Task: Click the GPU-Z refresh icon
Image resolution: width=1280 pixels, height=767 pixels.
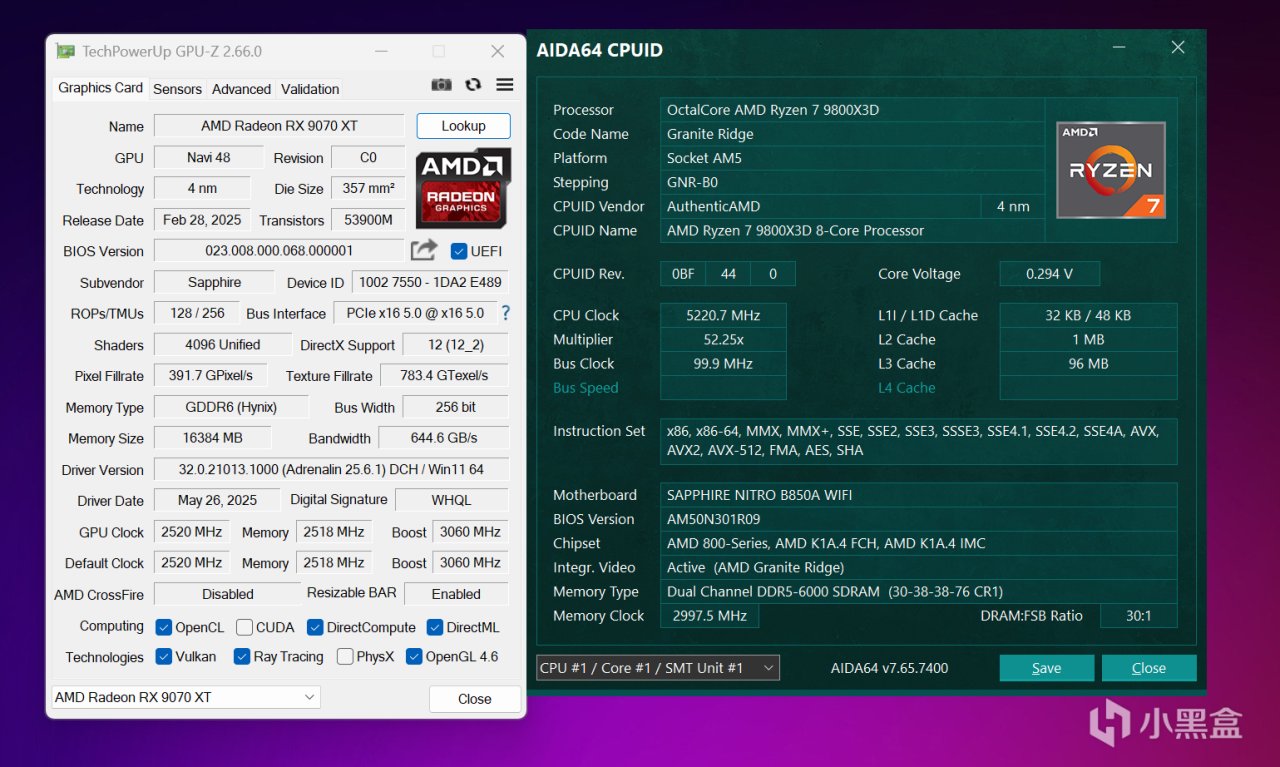Action: 473,85
